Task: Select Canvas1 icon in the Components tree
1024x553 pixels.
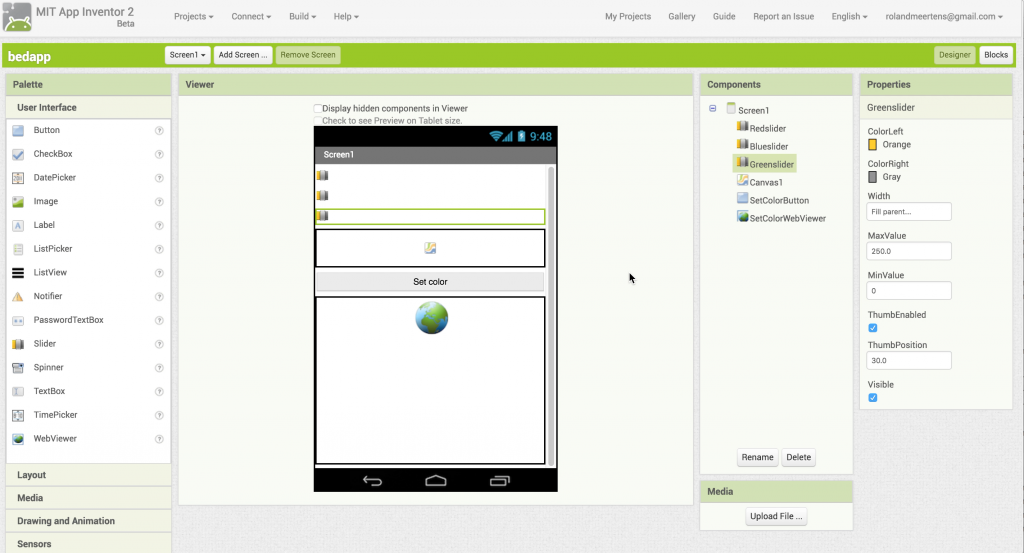Action: click(742, 181)
